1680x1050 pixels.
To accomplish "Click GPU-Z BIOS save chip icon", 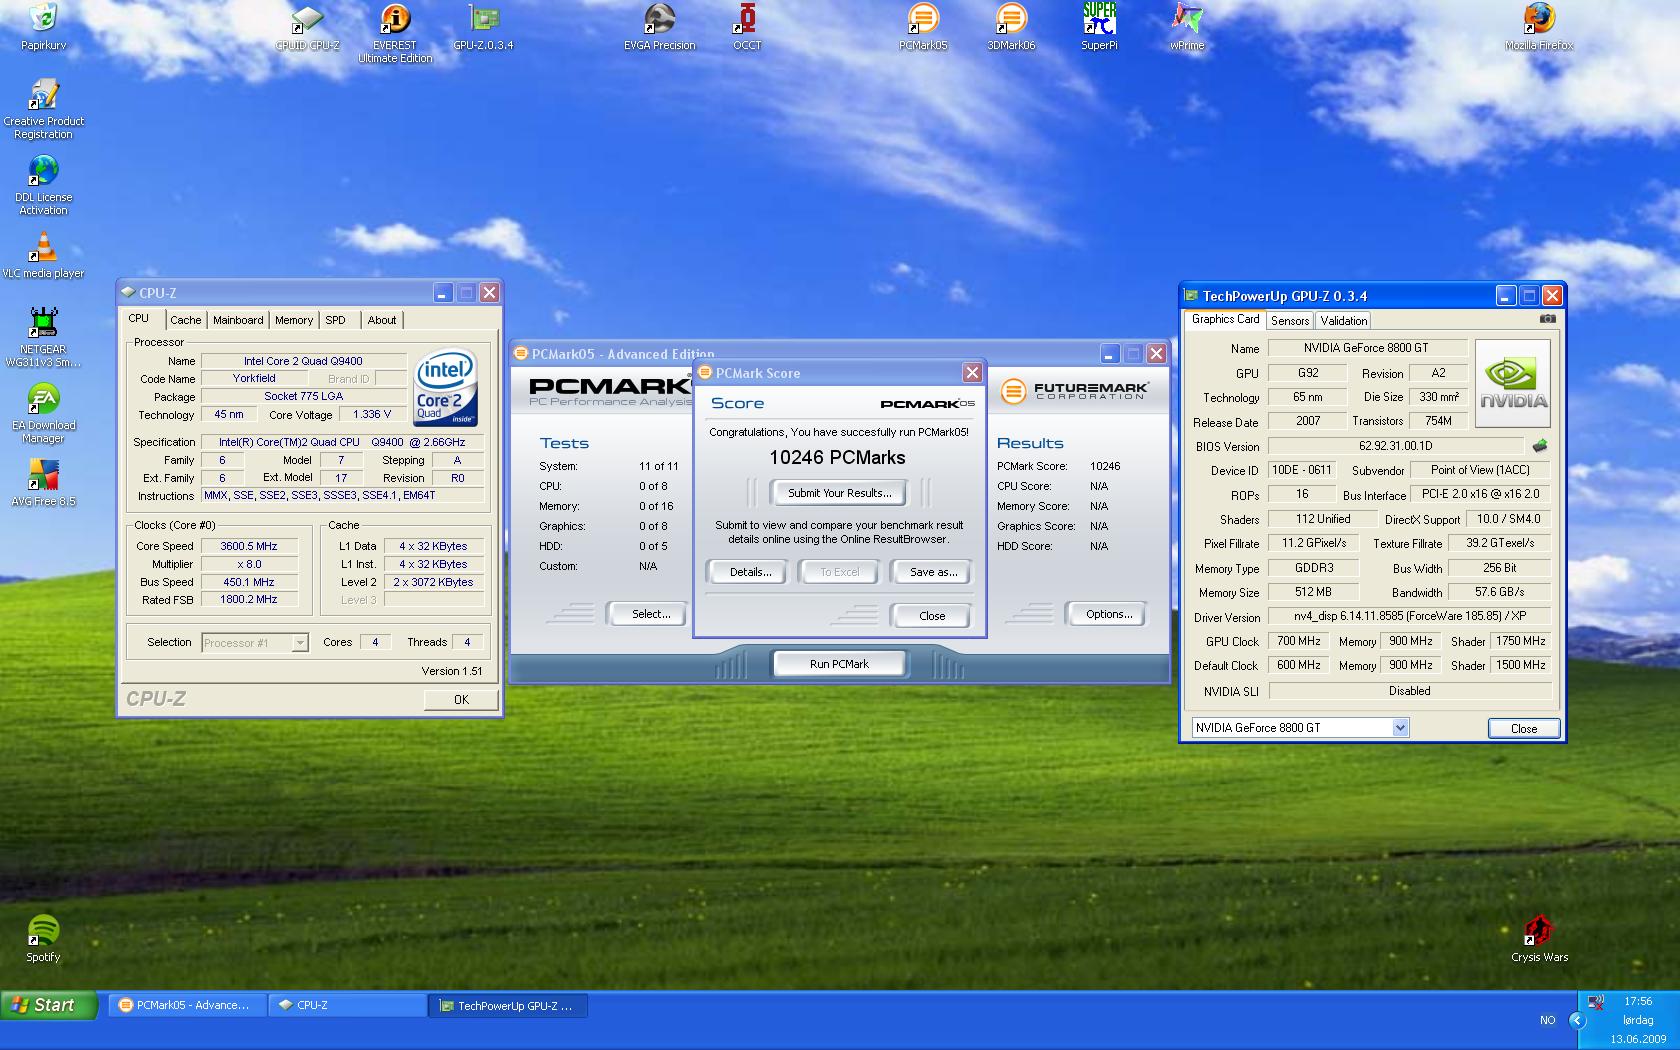I will point(1540,446).
